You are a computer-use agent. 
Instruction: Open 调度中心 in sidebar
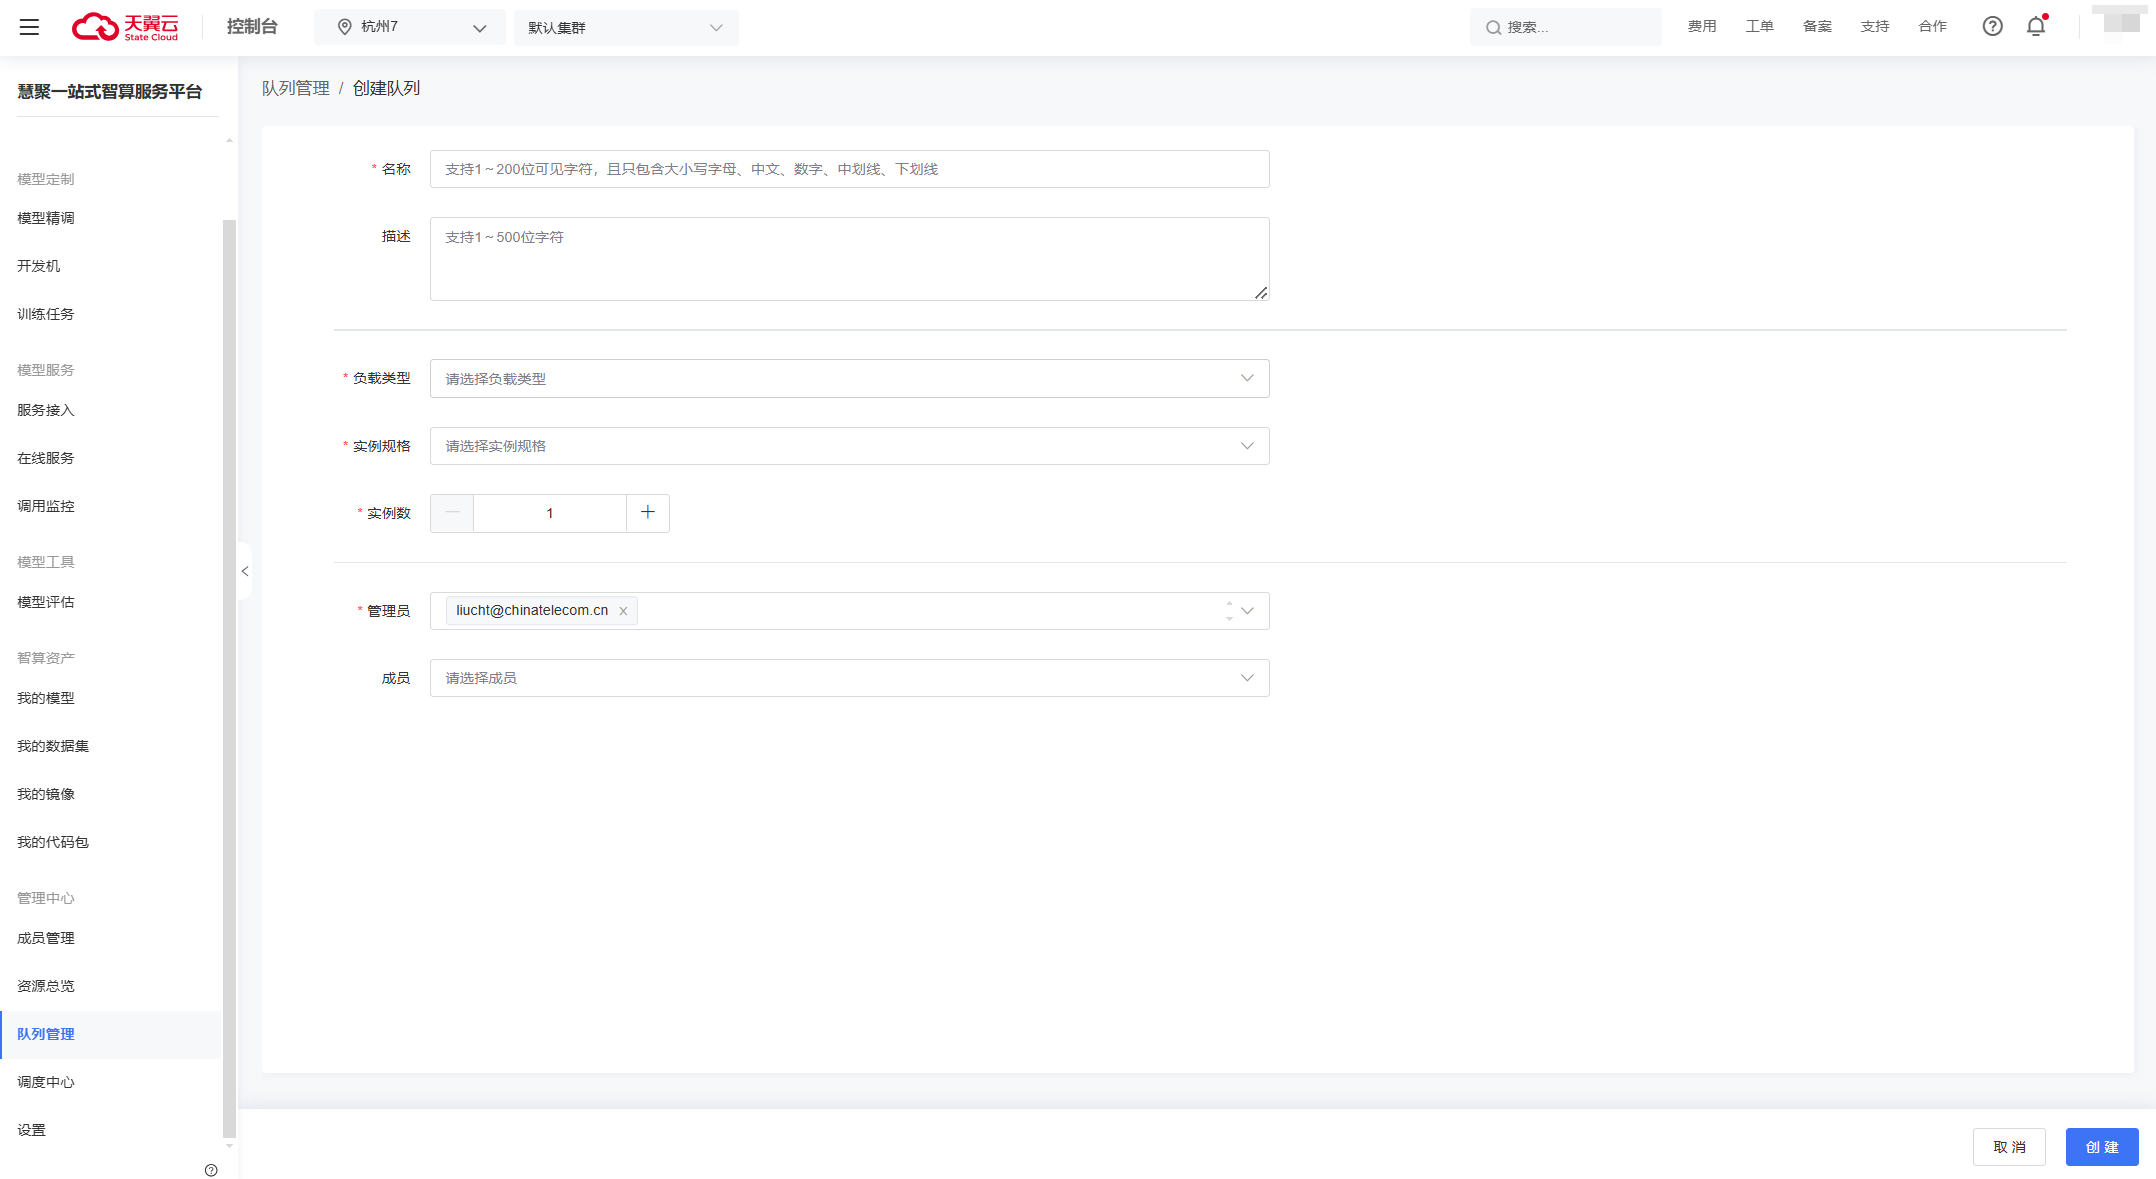[x=46, y=1082]
